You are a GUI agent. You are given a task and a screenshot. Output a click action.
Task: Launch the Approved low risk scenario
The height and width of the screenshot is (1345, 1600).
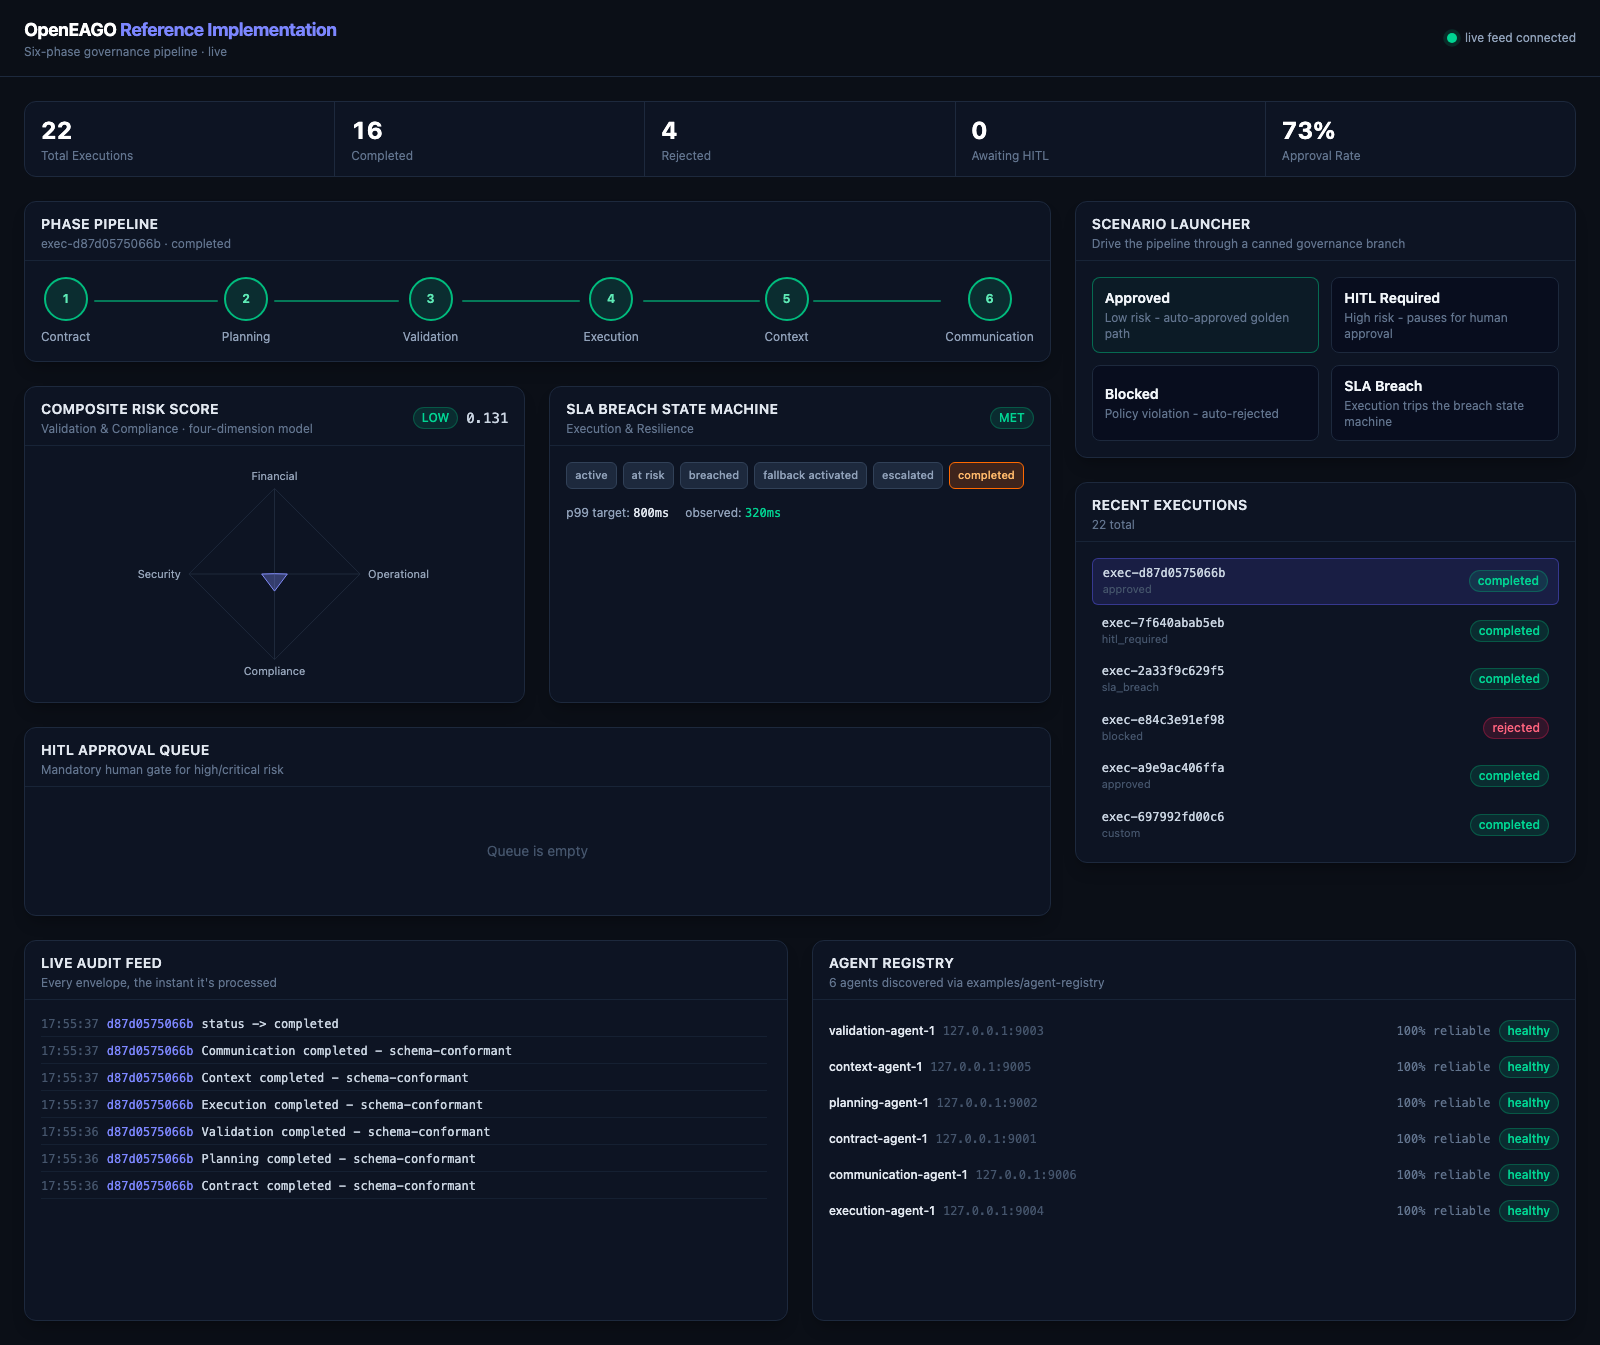tap(1205, 315)
